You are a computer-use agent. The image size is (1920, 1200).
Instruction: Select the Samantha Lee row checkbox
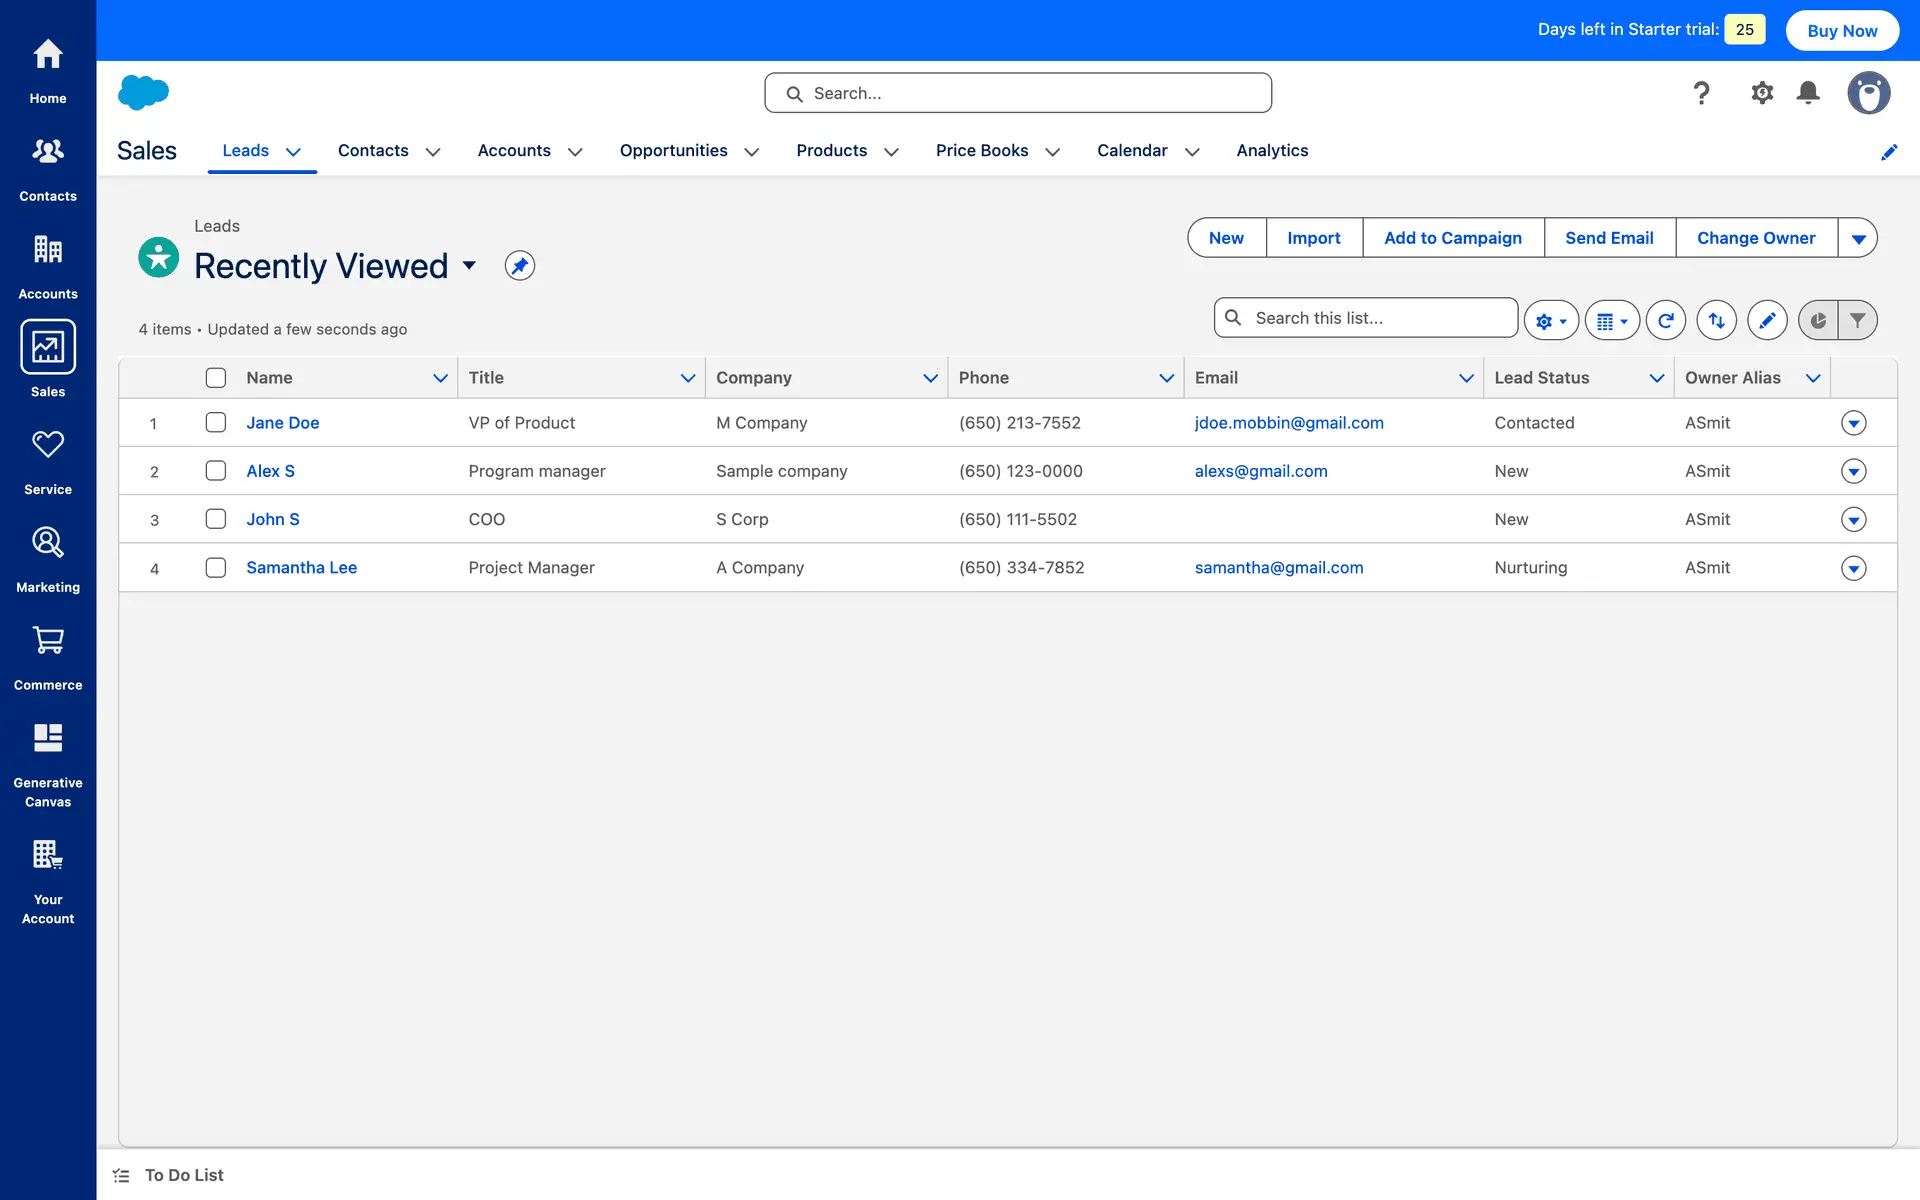216,567
